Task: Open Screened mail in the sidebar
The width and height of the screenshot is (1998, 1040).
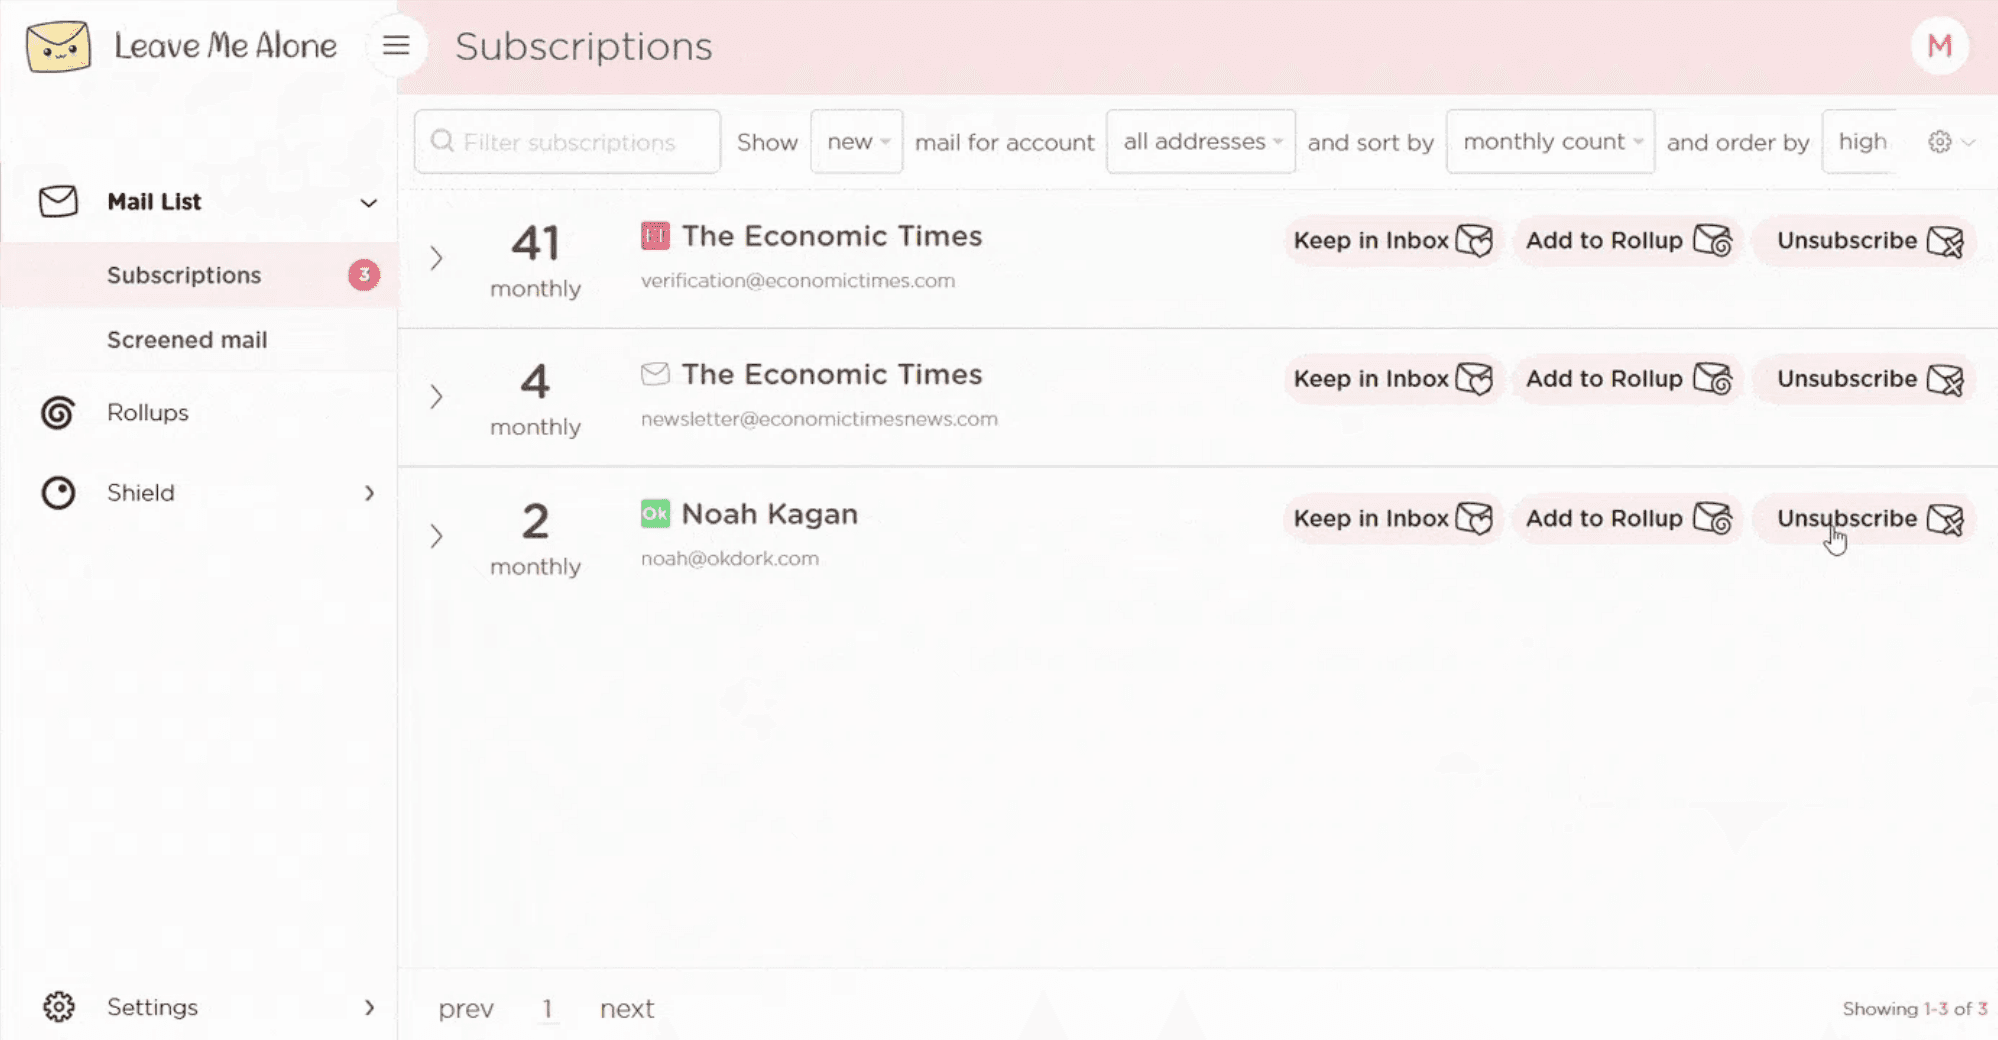Action: pos(187,340)
